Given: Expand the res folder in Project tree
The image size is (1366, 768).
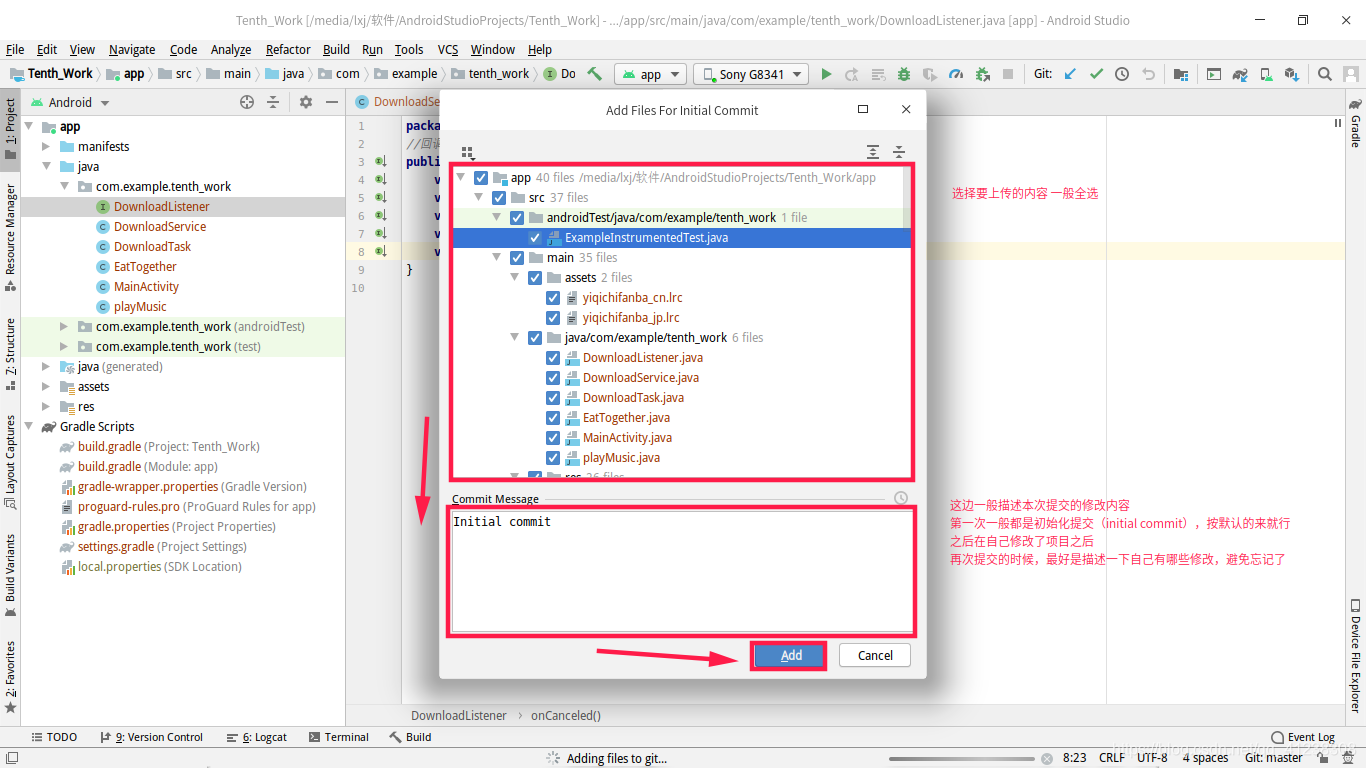Looking at the screenshot, I should [x=46, y=407].
